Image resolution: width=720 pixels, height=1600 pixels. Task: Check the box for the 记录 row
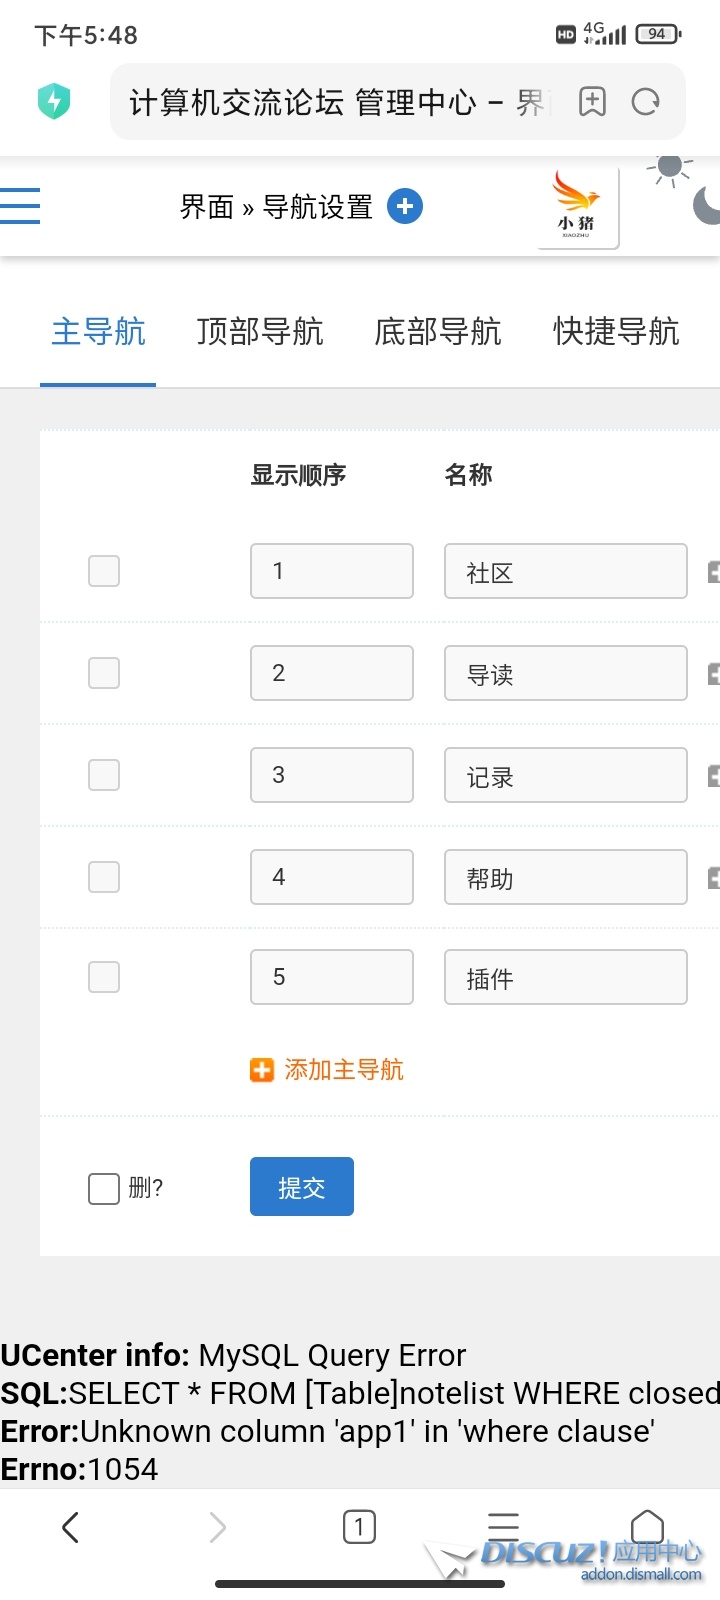(x=104, y=775)
